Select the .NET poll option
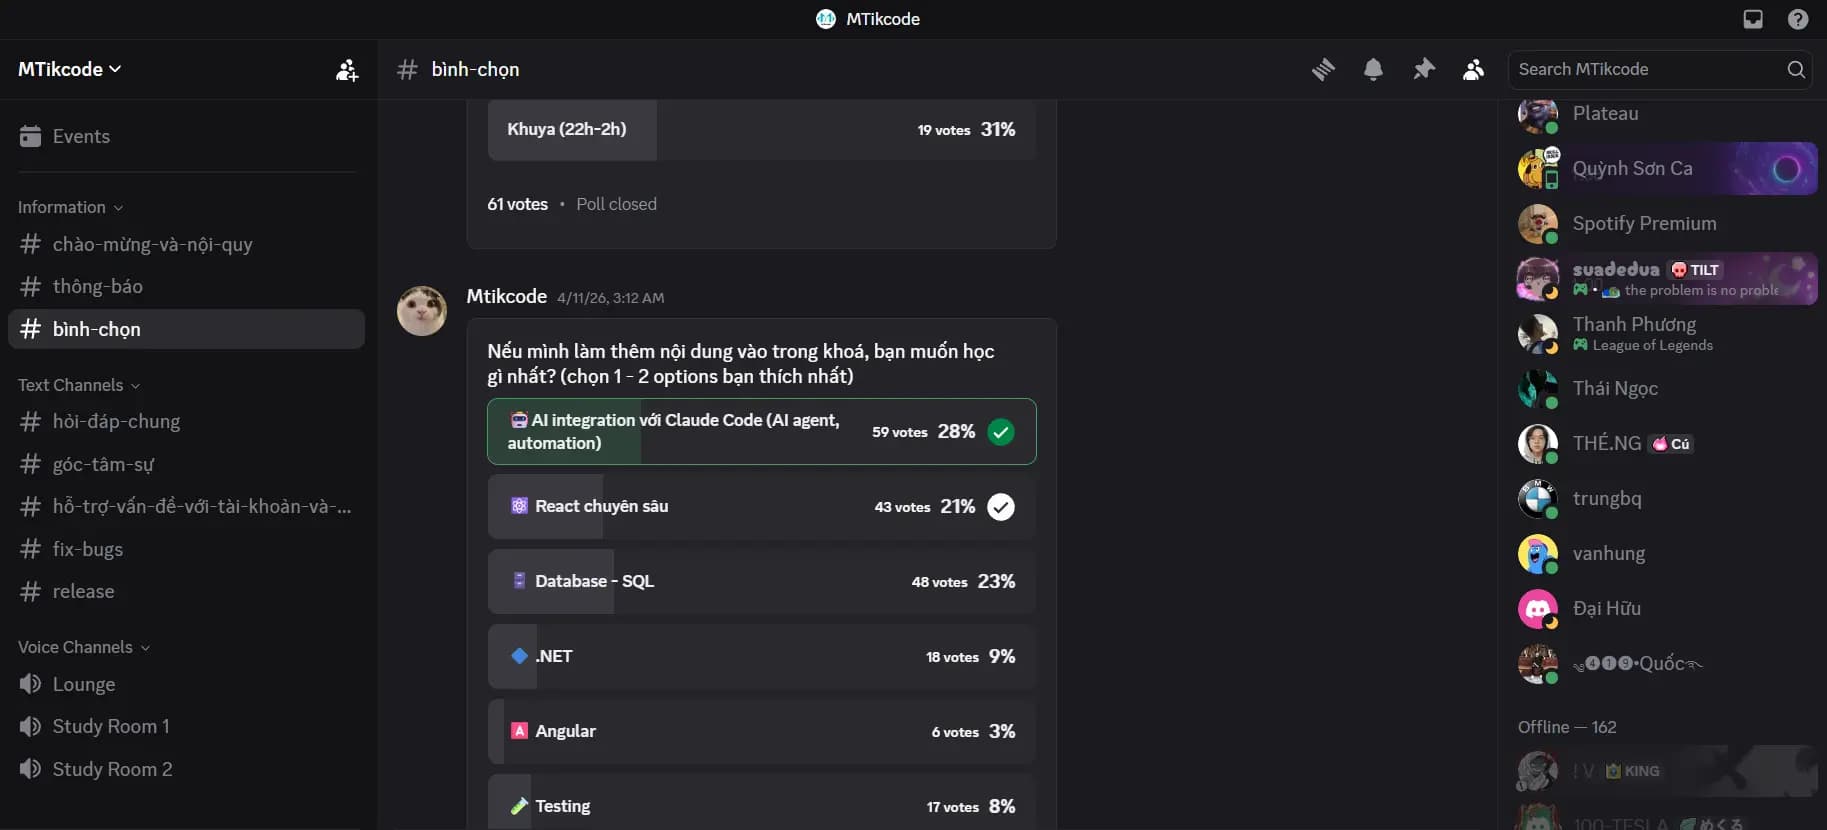The height and width of the screenshot is (830, 1827). pyautogui.click(x=762, y=656)
